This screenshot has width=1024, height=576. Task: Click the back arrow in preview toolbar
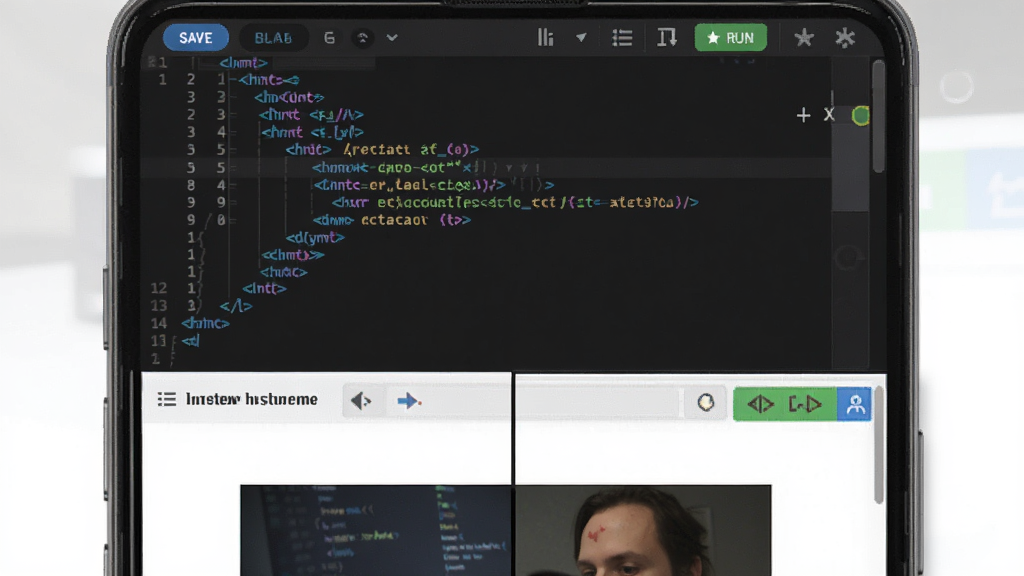(360, 400)
